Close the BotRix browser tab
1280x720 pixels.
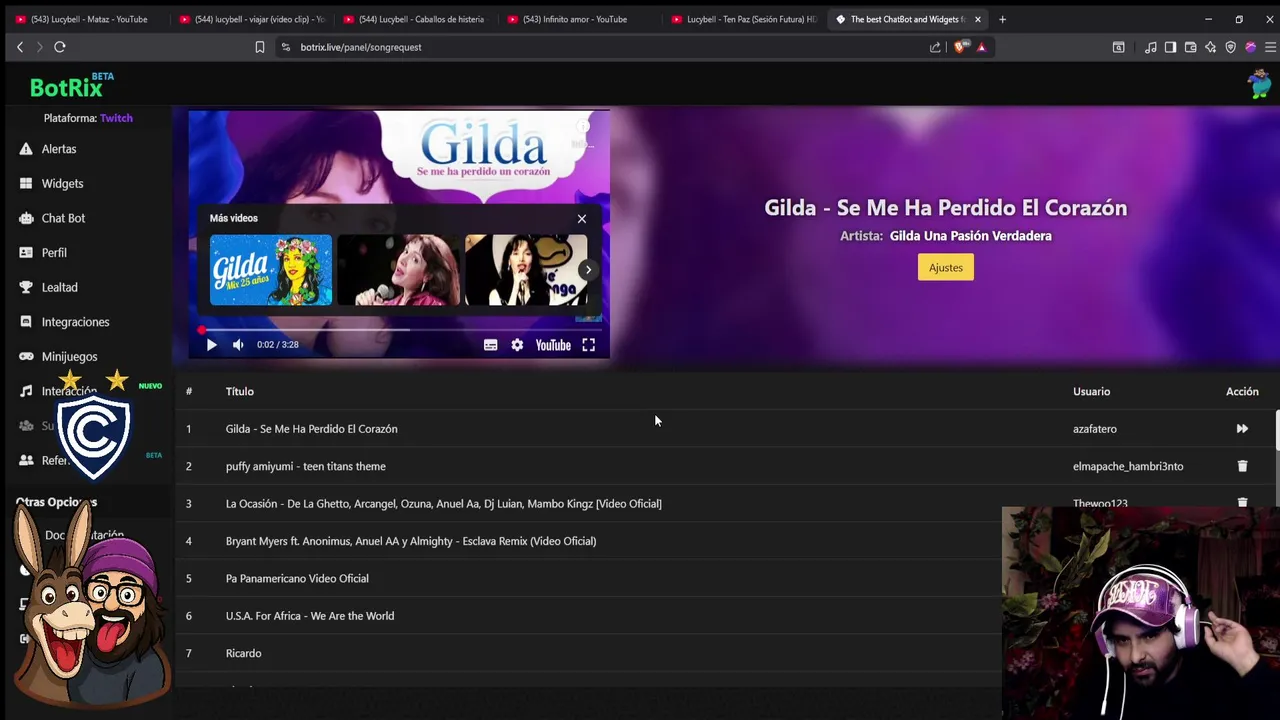(x=977, y=19)
